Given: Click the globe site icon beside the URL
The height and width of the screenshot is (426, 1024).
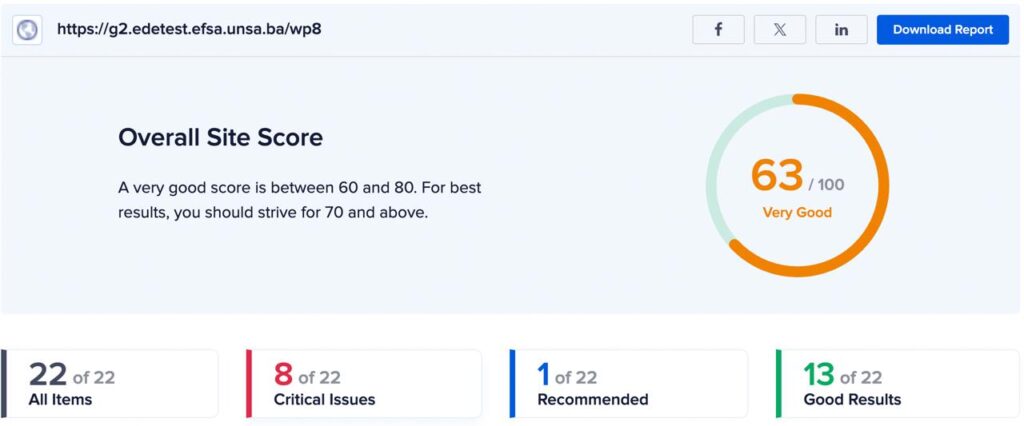Looking at the screenshot, I should [x=27, y=30].
